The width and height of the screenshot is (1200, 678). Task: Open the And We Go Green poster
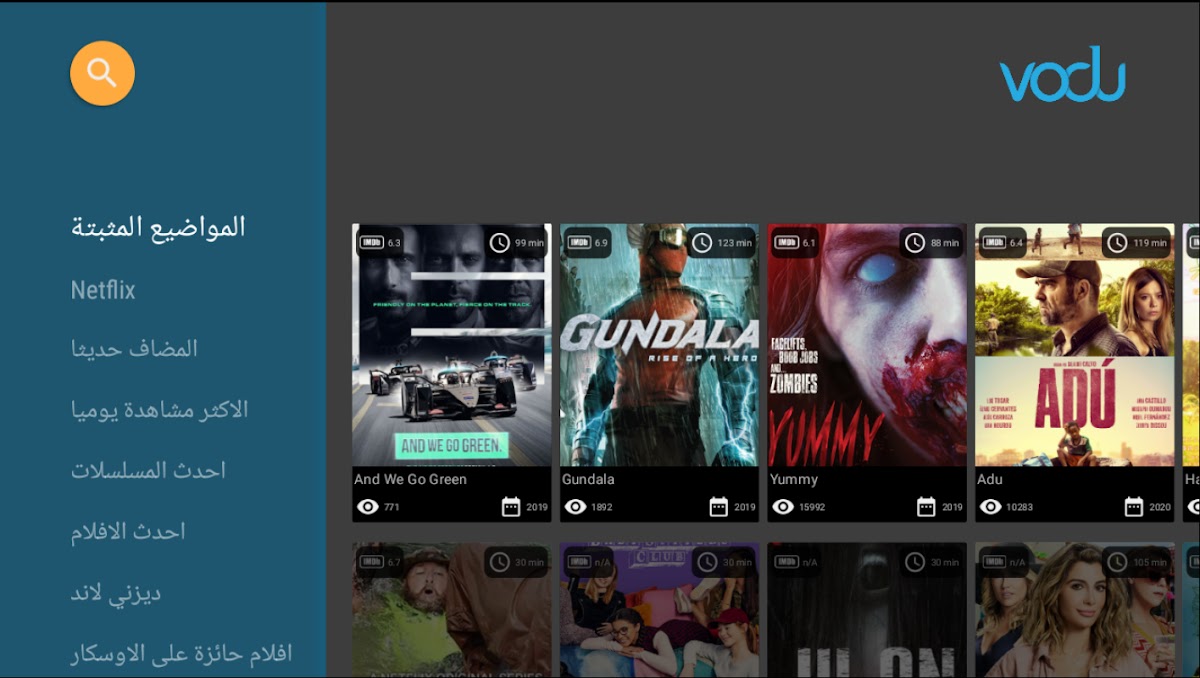(x=452, y=345)
